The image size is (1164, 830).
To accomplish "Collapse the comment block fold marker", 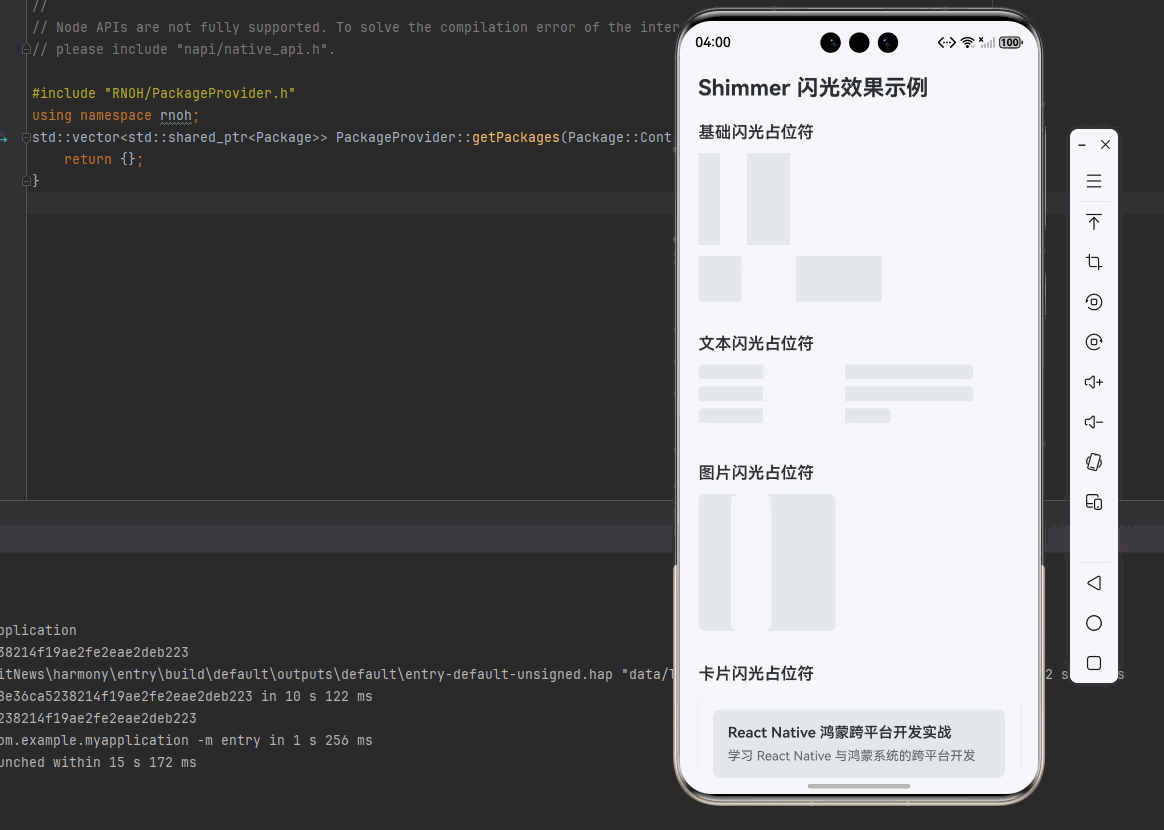I will (x=26, y=49).
